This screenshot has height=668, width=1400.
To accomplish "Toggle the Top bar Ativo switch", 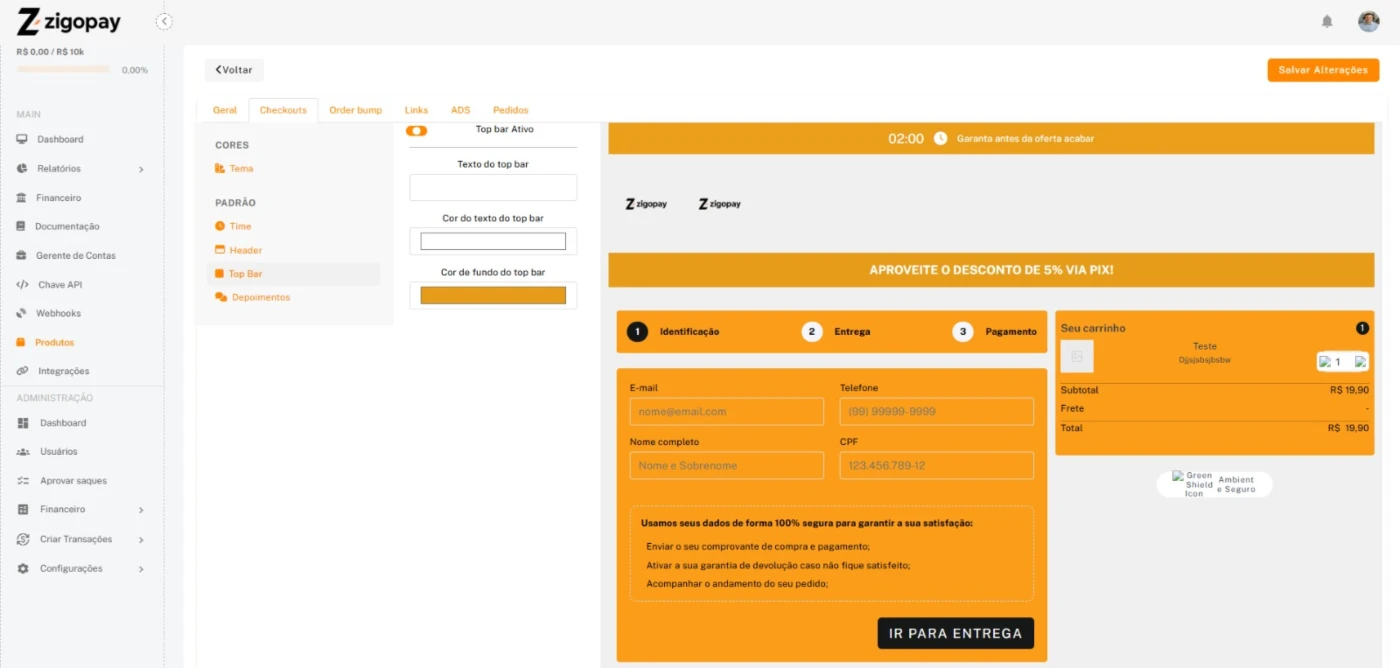I will coord(416,130).
